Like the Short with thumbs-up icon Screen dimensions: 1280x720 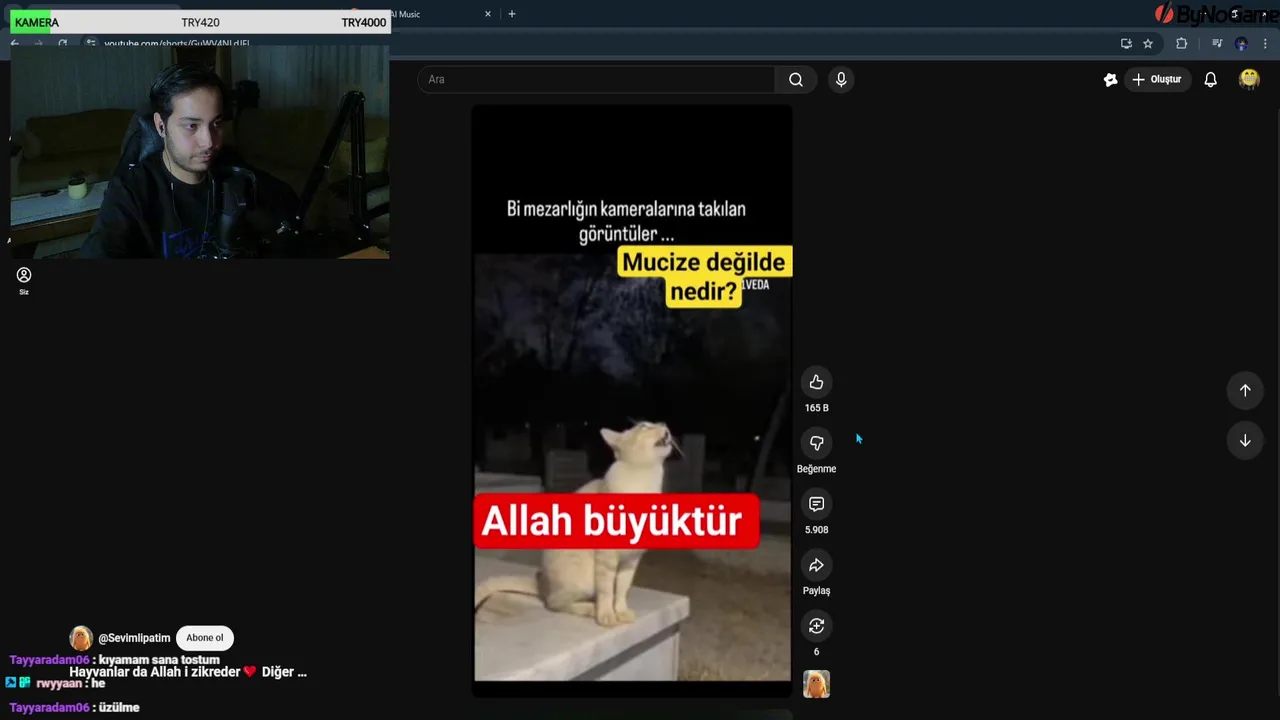pyautogui.click(x=816, y=382)
